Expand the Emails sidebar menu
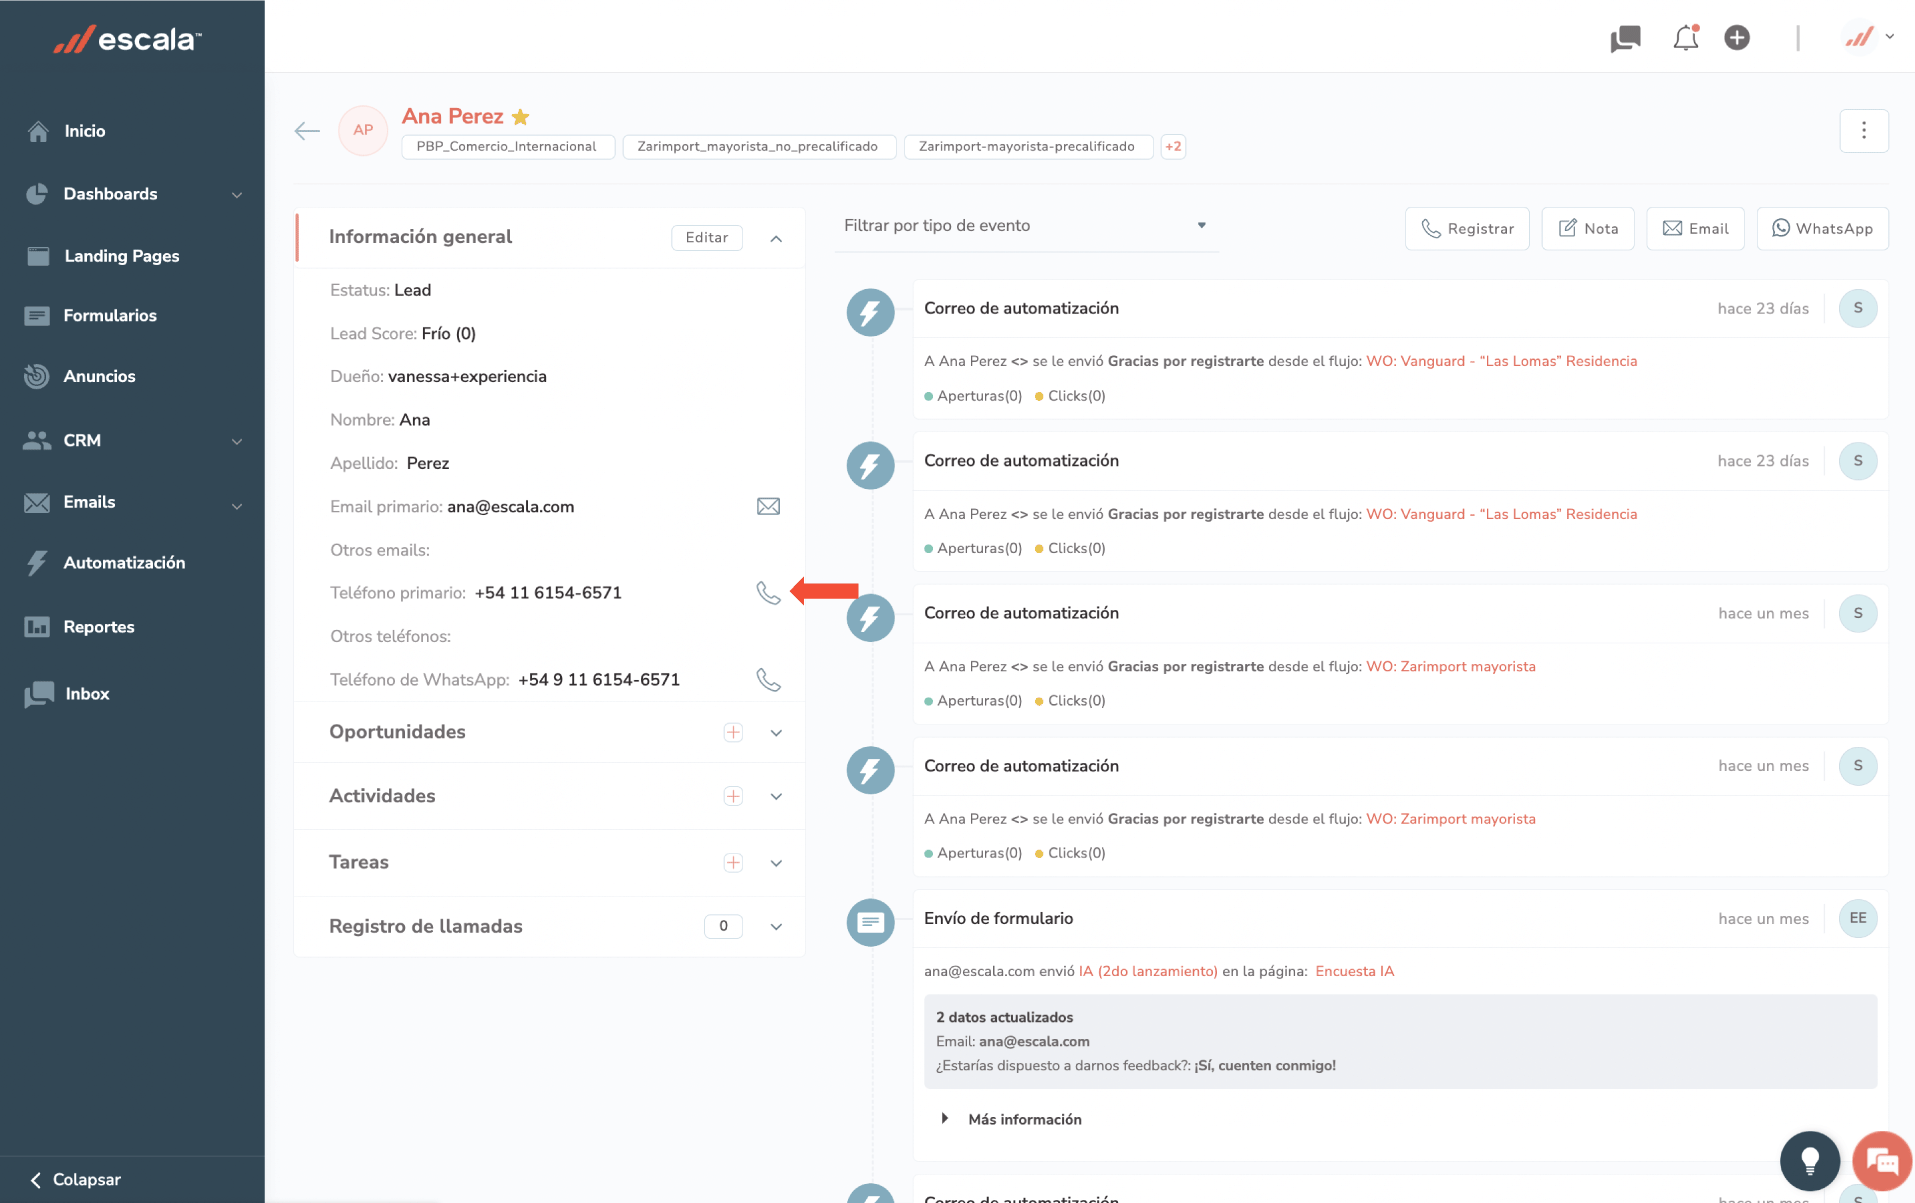 [132, 503]
